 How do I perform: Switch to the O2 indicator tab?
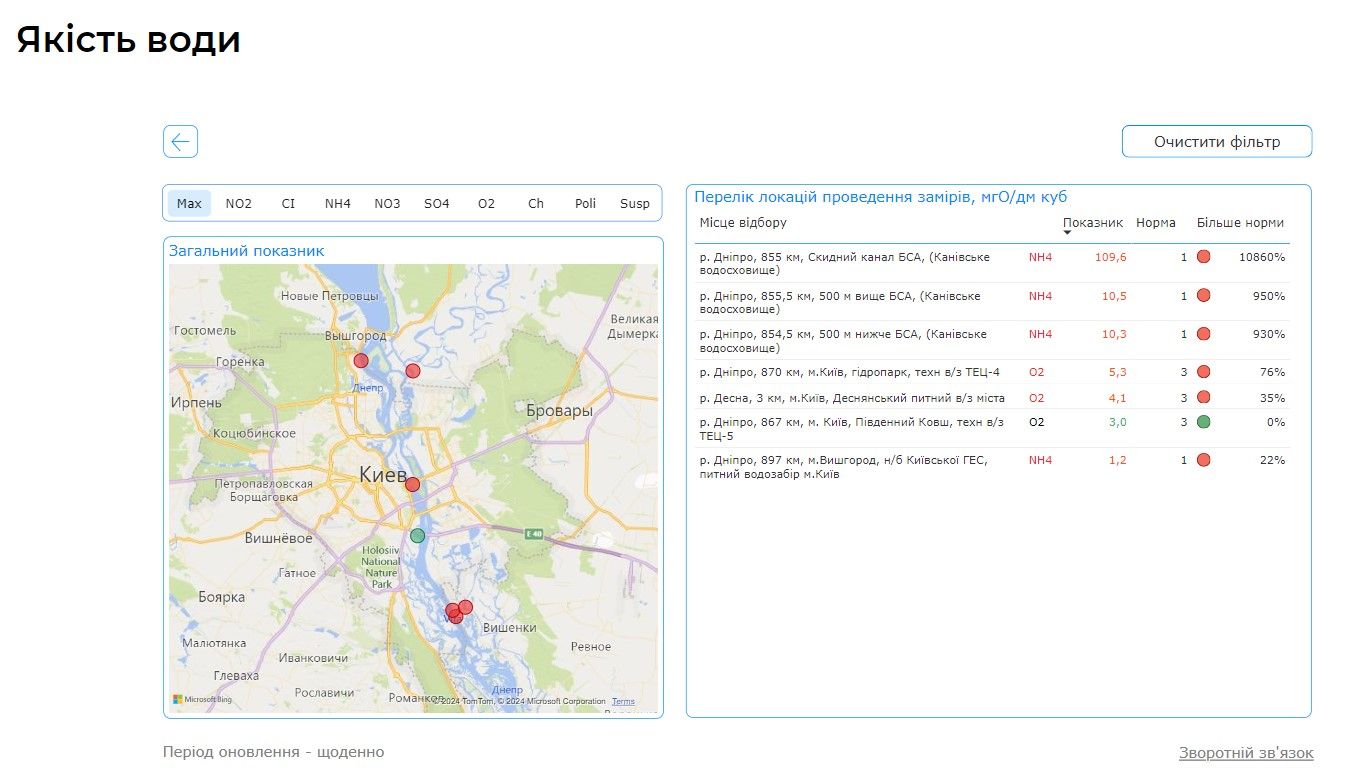pos(486,203)
